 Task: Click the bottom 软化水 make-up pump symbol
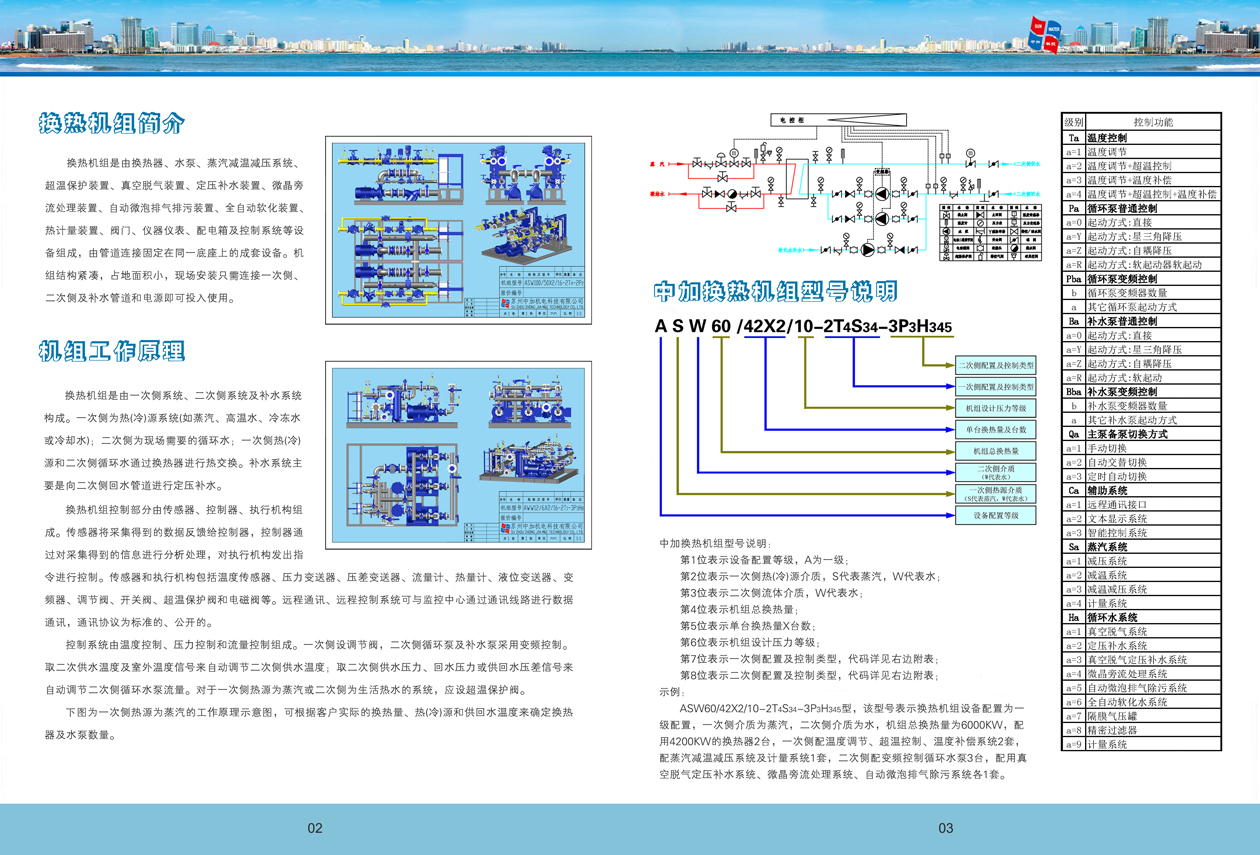(x=866, y=249)
